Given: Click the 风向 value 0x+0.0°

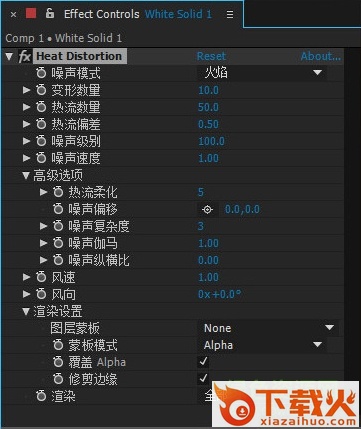Looking at the screenshot, I should coord(219,294).
